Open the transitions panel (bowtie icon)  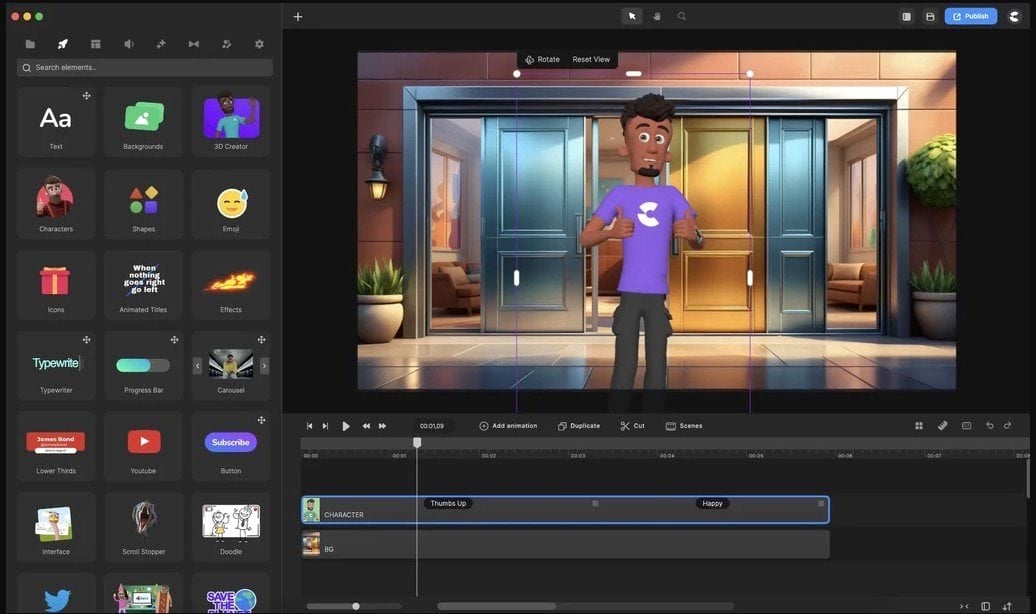194,44
